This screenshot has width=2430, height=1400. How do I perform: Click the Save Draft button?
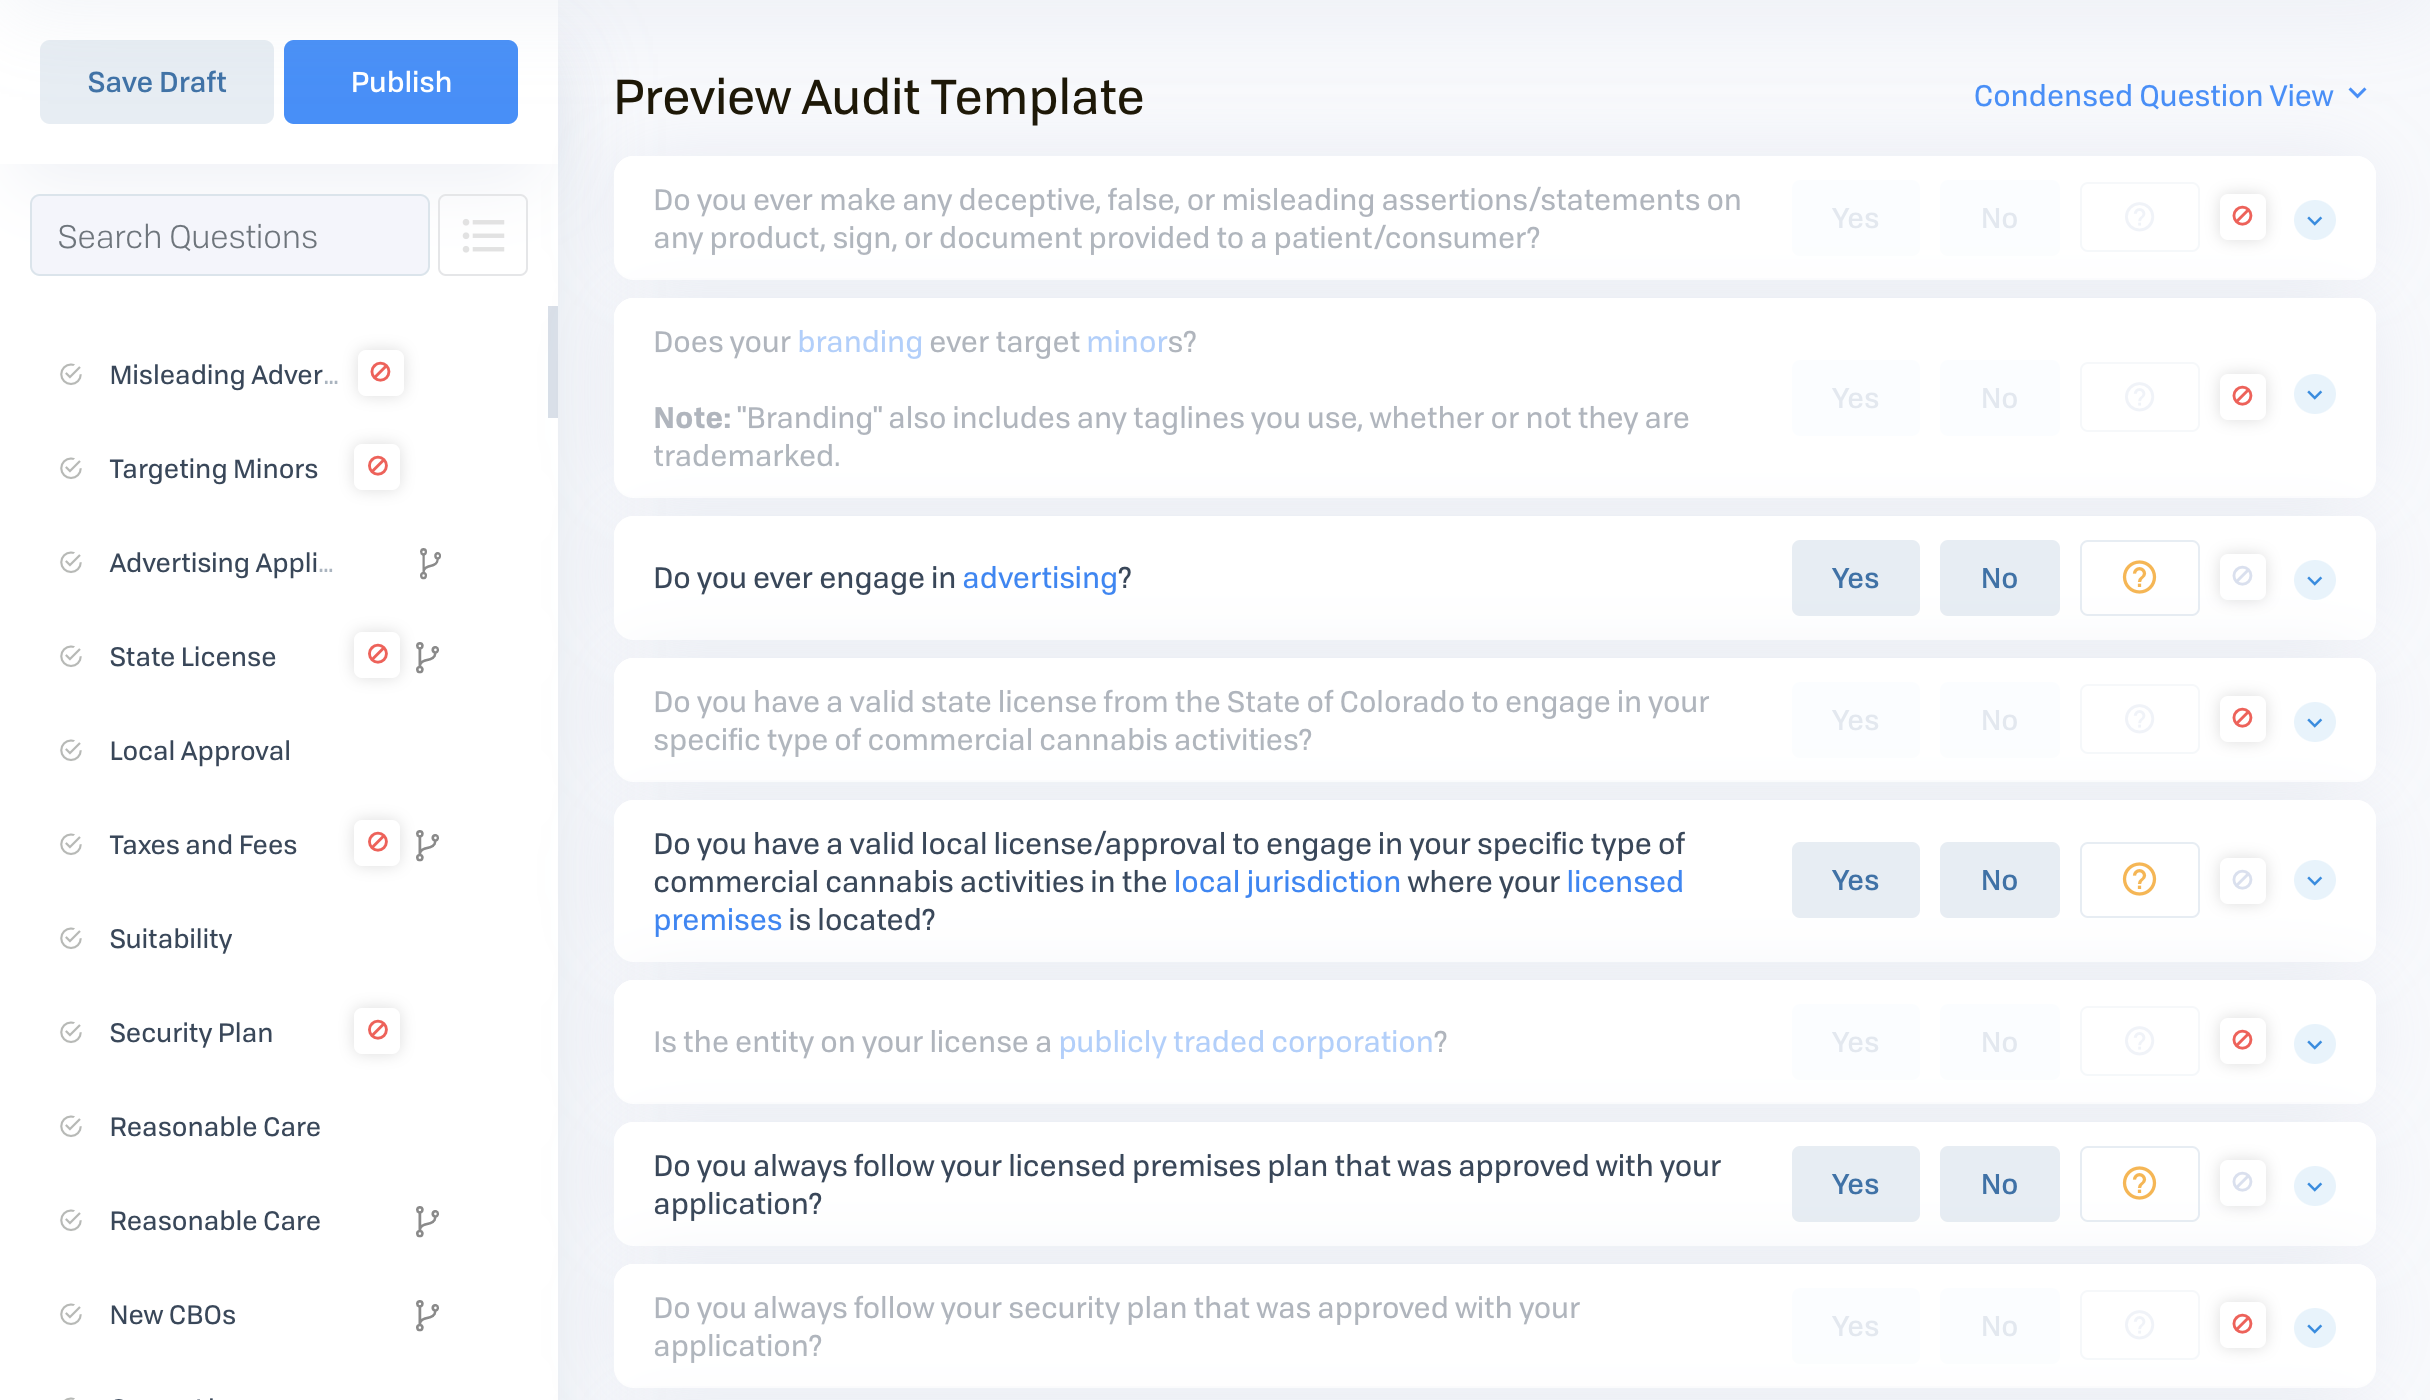click(157, 82)
